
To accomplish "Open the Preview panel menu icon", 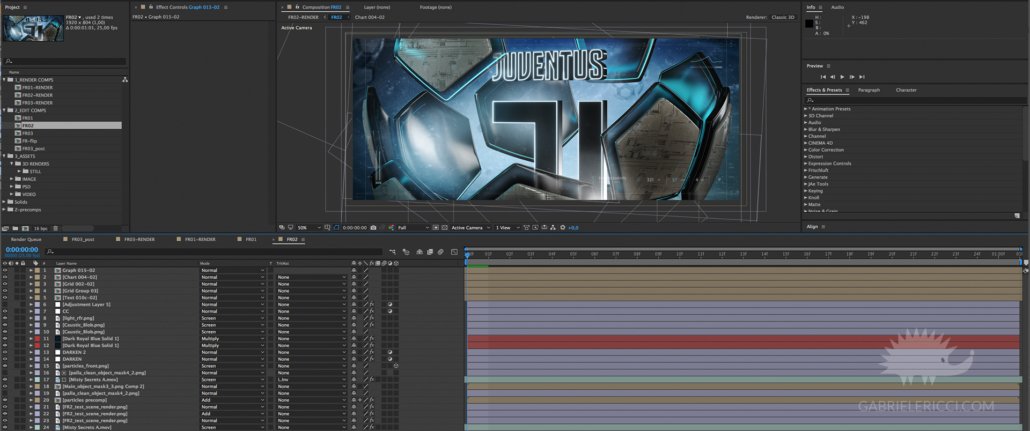I will (828, 66).
